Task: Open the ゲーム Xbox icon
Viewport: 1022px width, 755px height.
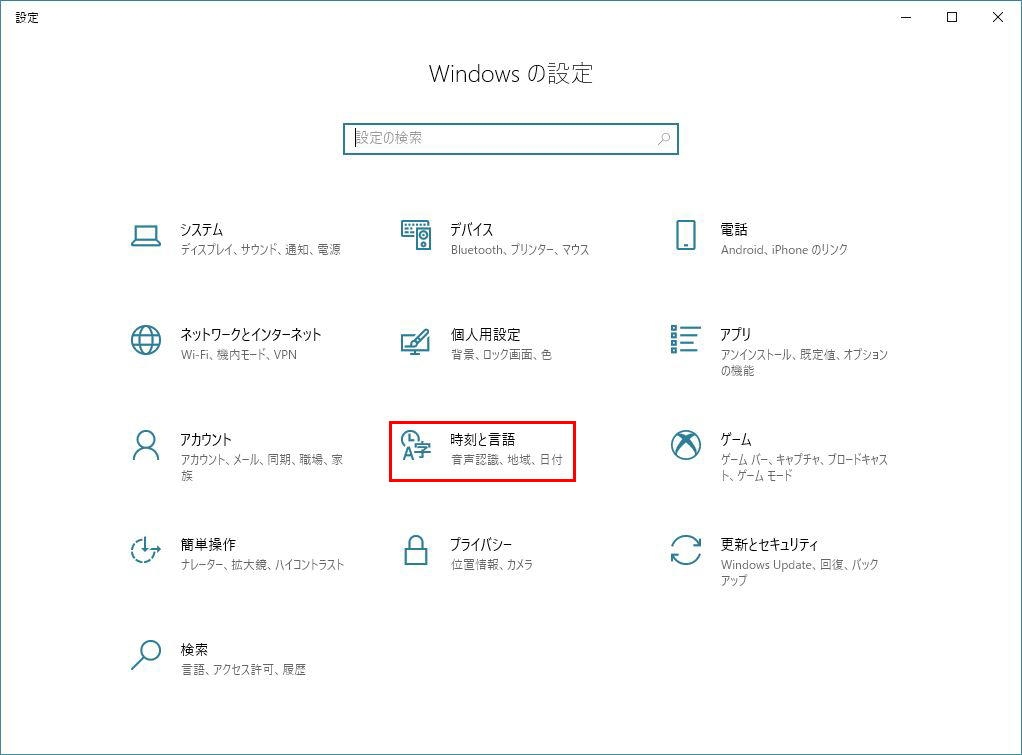Action: coord(686,445)
